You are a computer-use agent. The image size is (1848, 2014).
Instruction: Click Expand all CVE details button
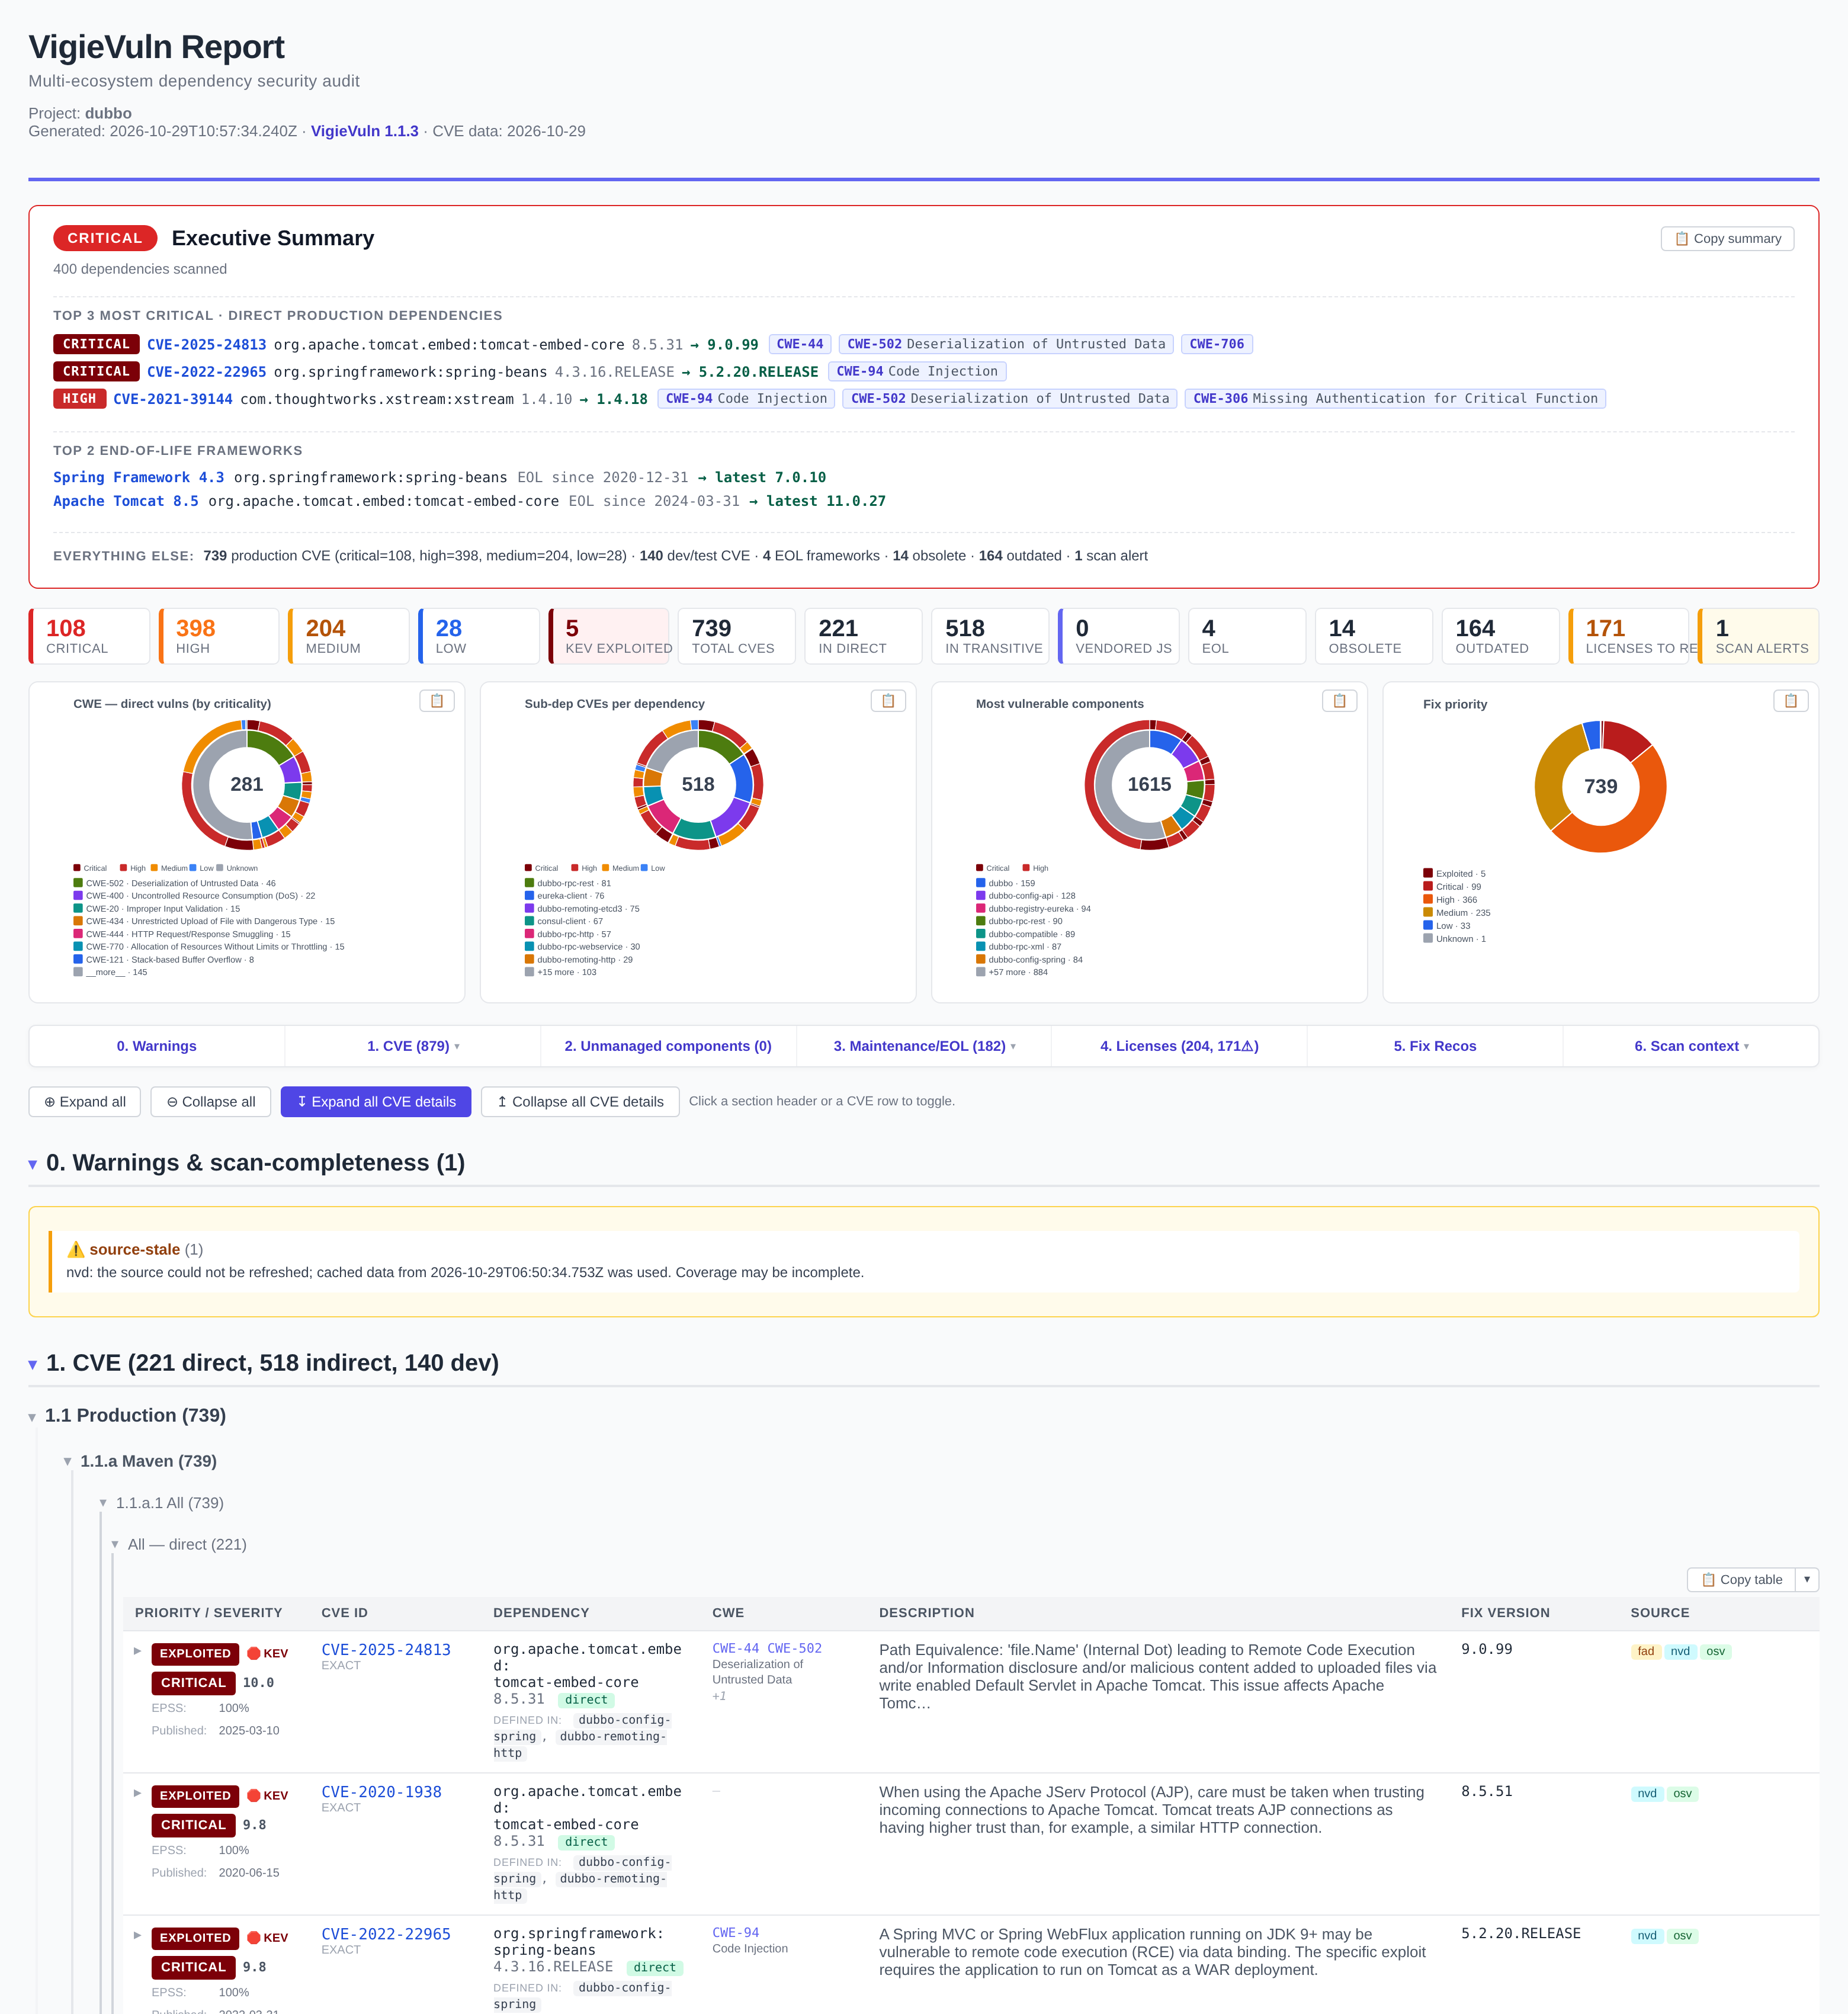coord(376,1102)
